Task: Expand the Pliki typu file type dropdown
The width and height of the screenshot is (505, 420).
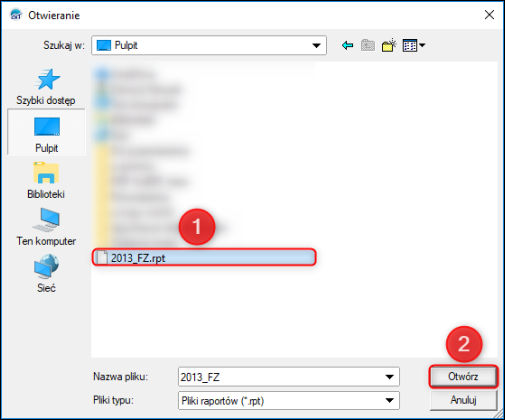Action: [x=389, y=400]
